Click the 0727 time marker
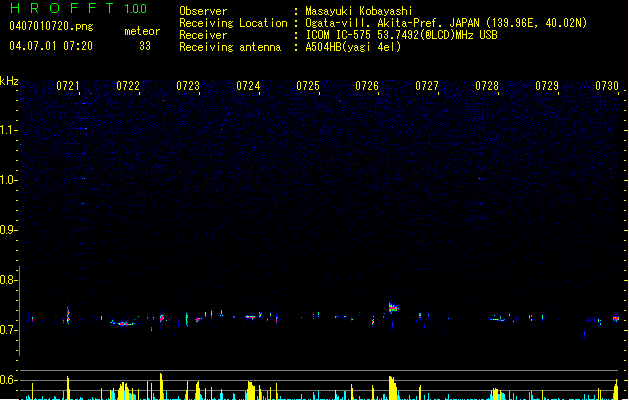 (x=427, y=85)
